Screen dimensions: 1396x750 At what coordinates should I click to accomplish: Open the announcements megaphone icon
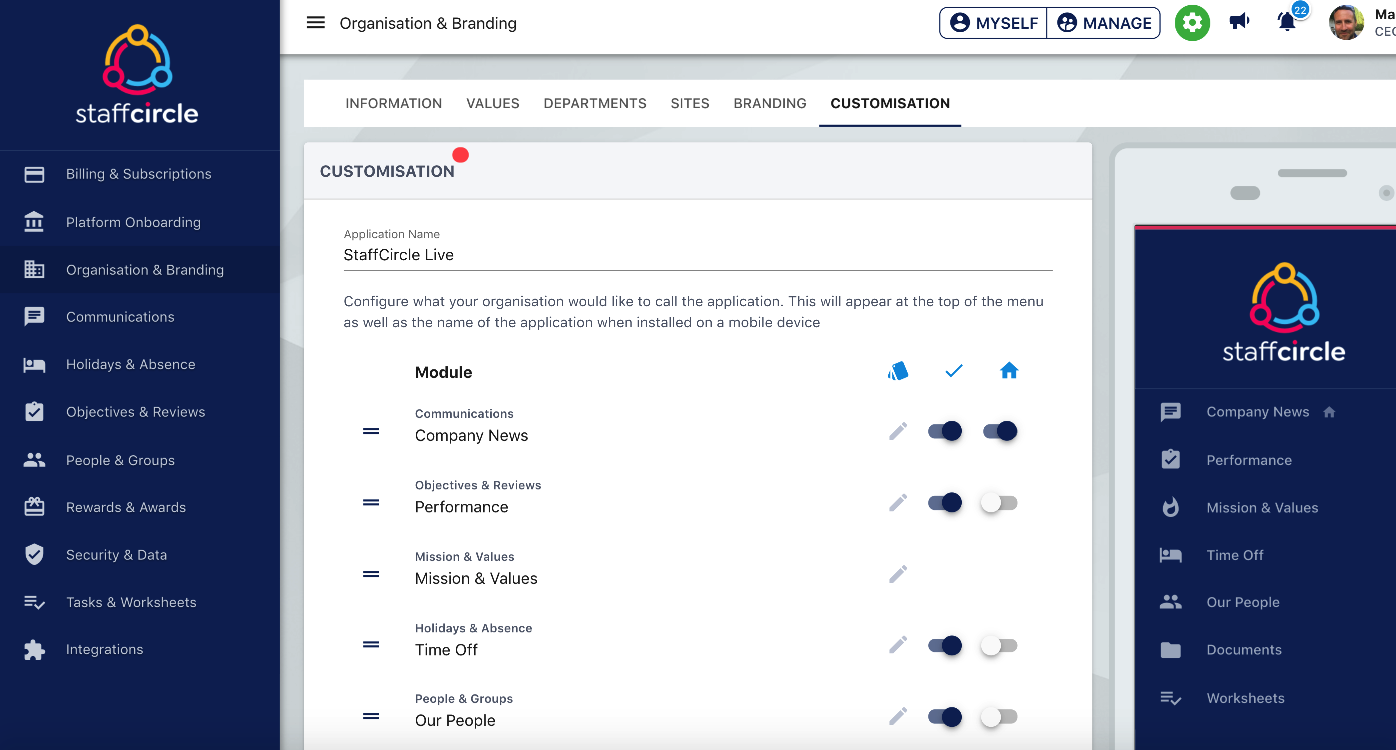pos(1240,22)
